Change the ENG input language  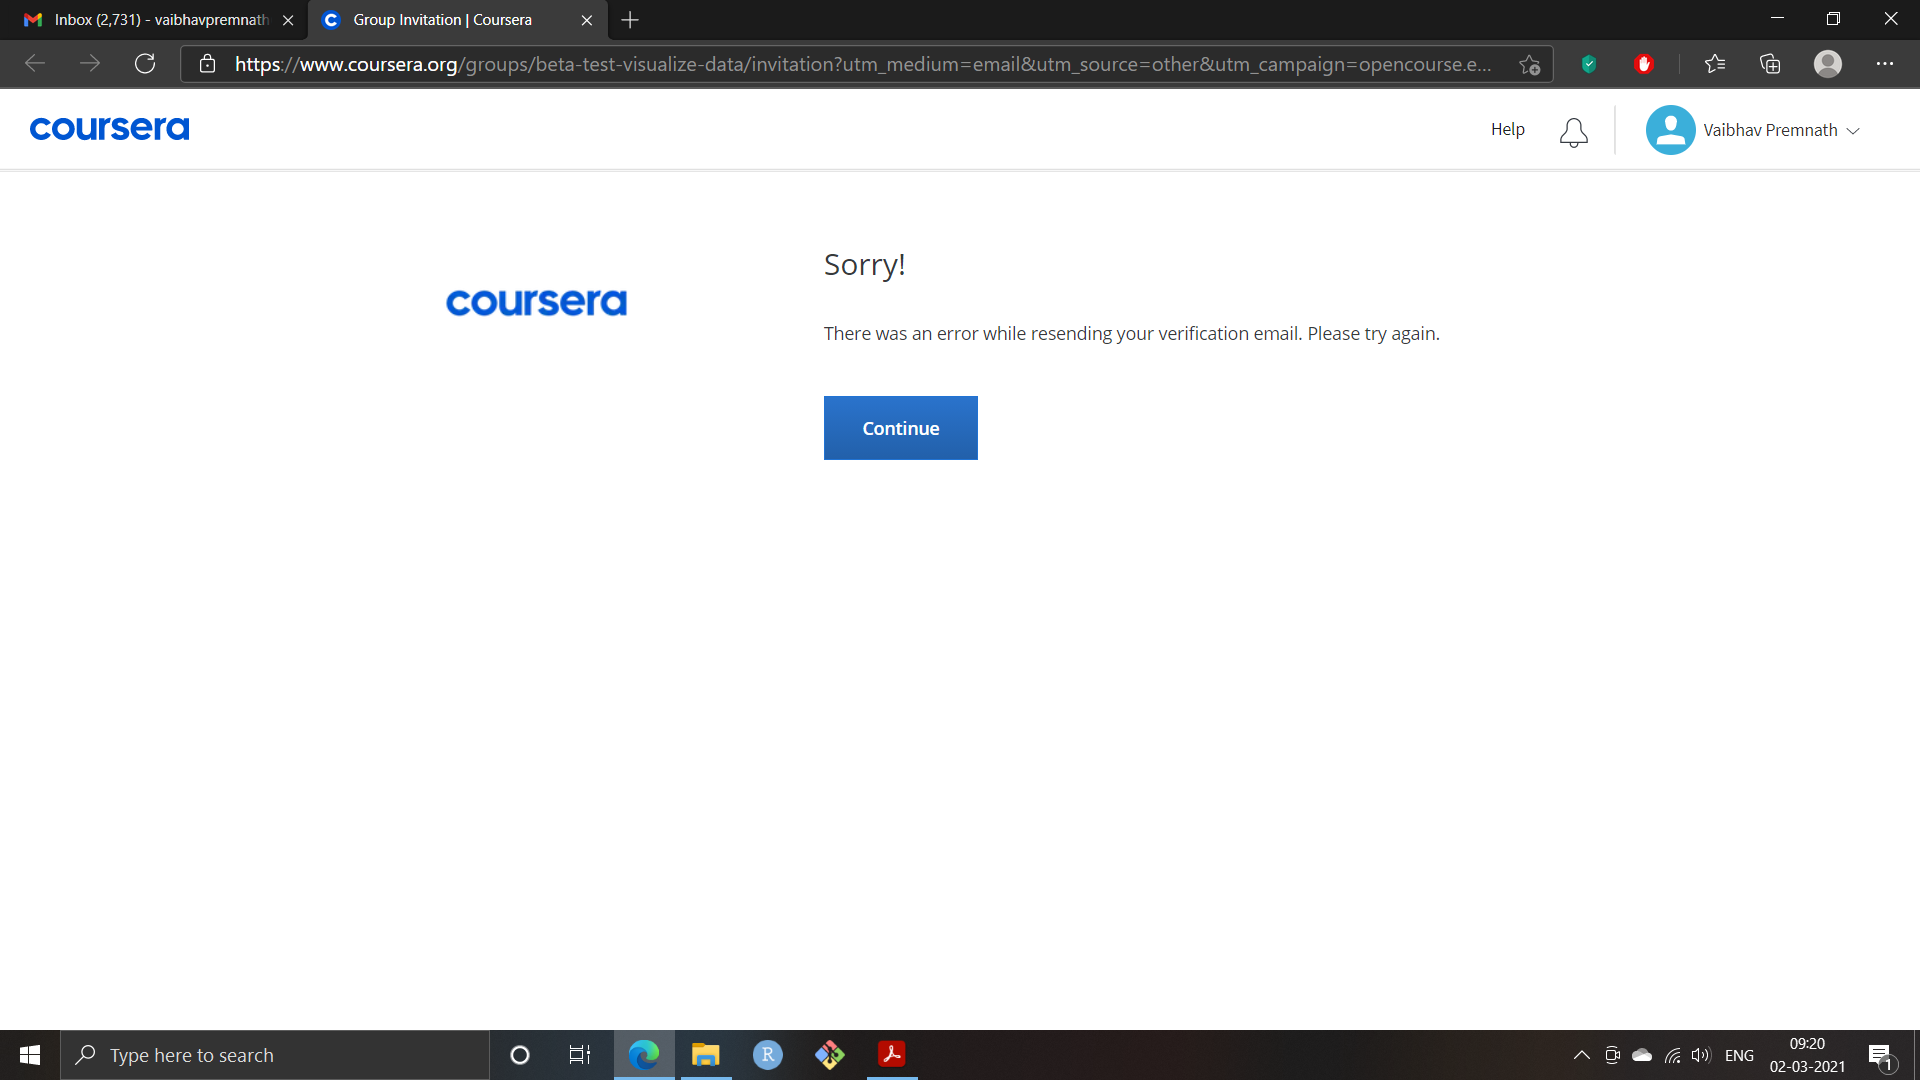point(1740,1055)
